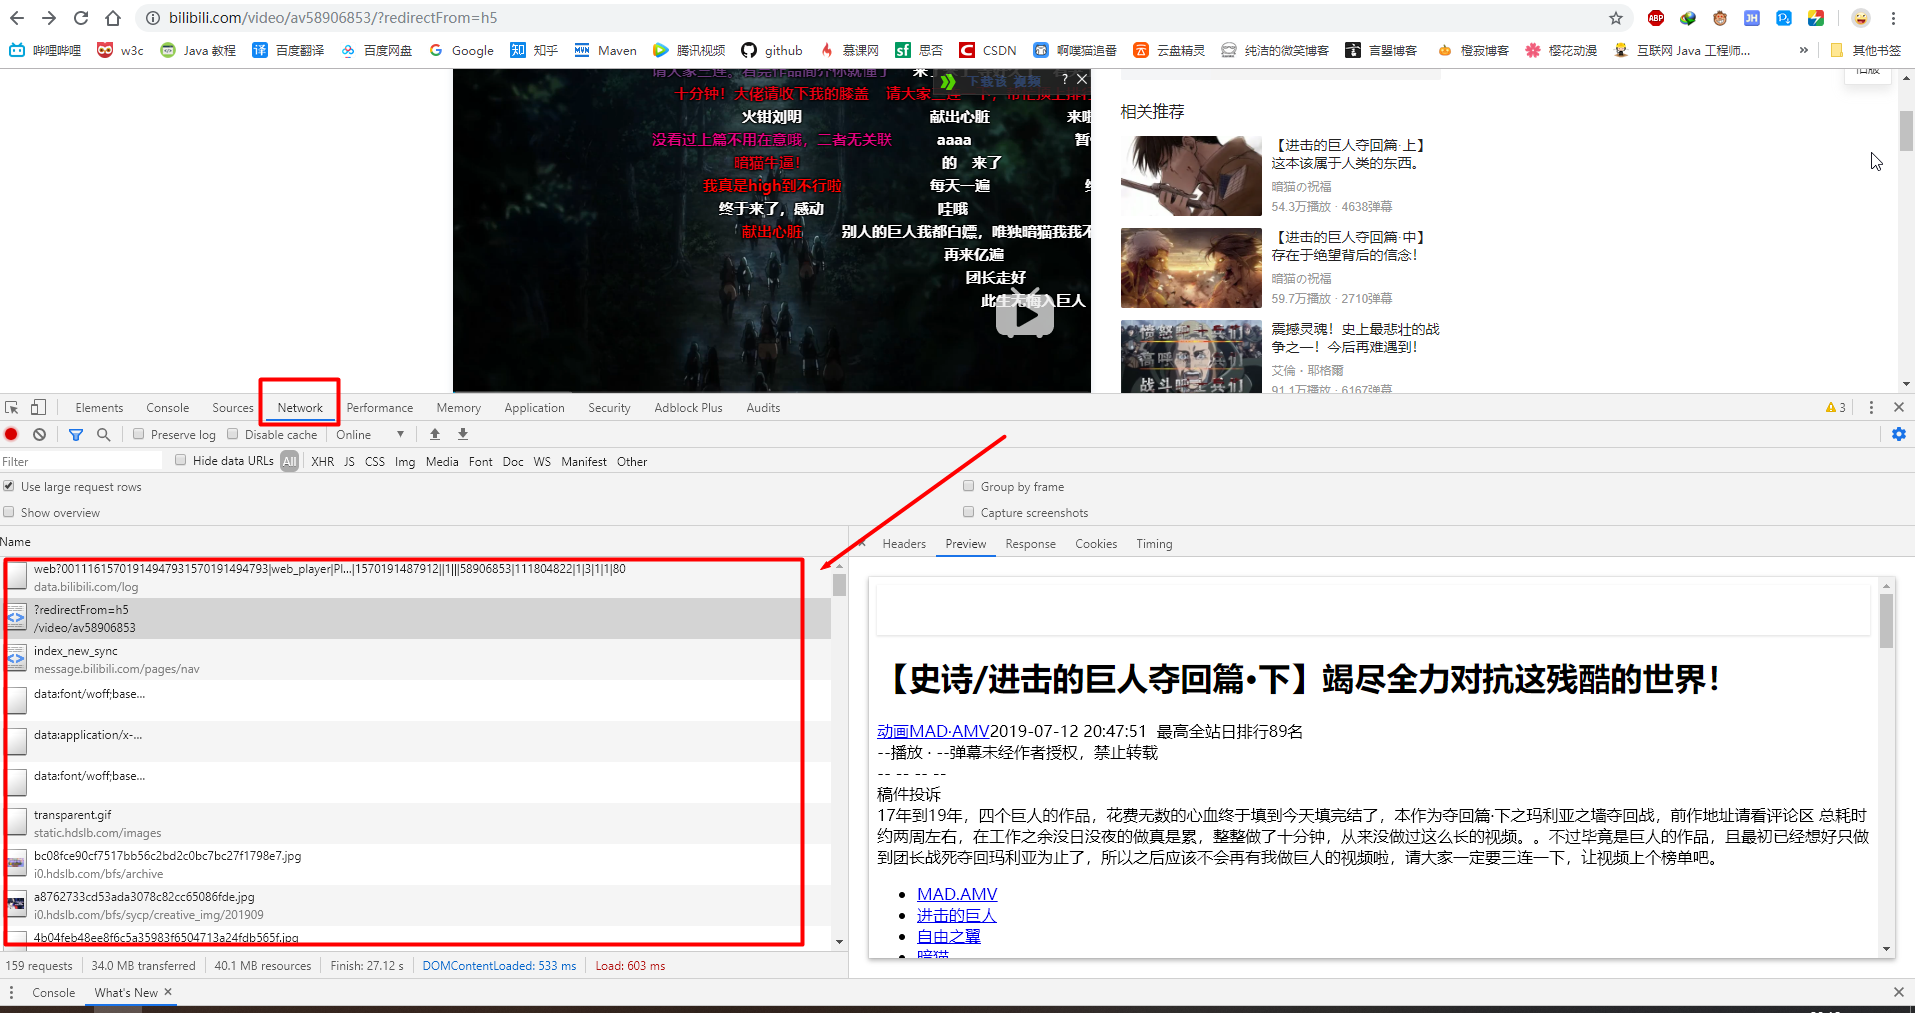This screenshot has width=1915, height=1013.
Task: Toggle the device toolbar icon in DevTools
Action: point(38,407)
